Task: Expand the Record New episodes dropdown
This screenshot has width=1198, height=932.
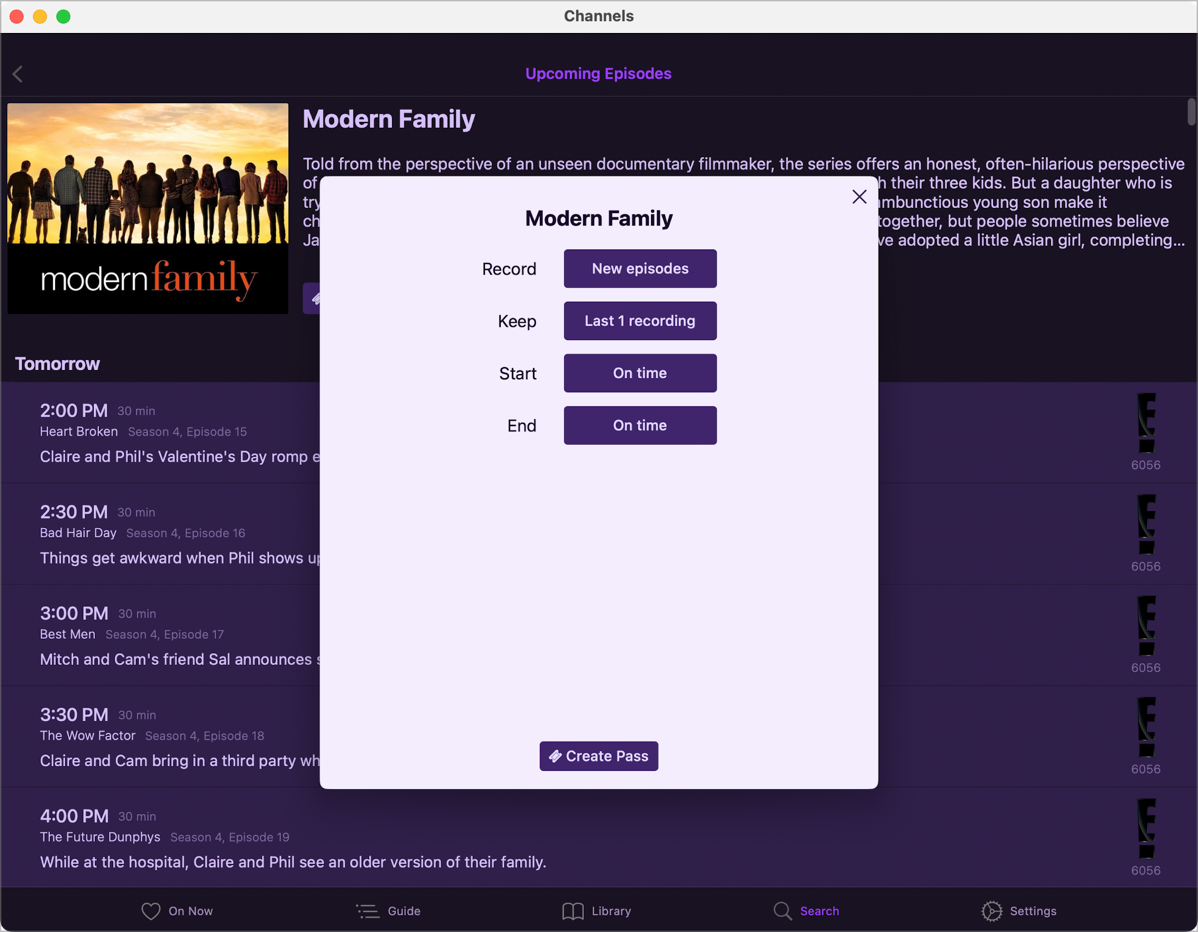Action: point(640,269)
